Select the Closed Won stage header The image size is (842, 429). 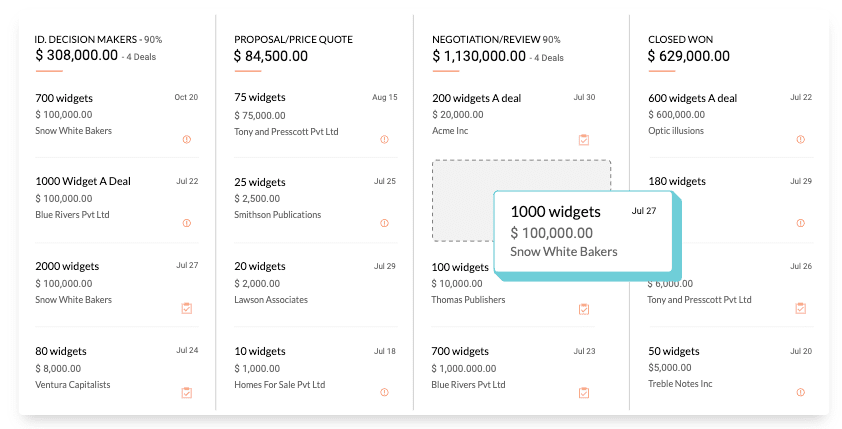pos(680,40)
